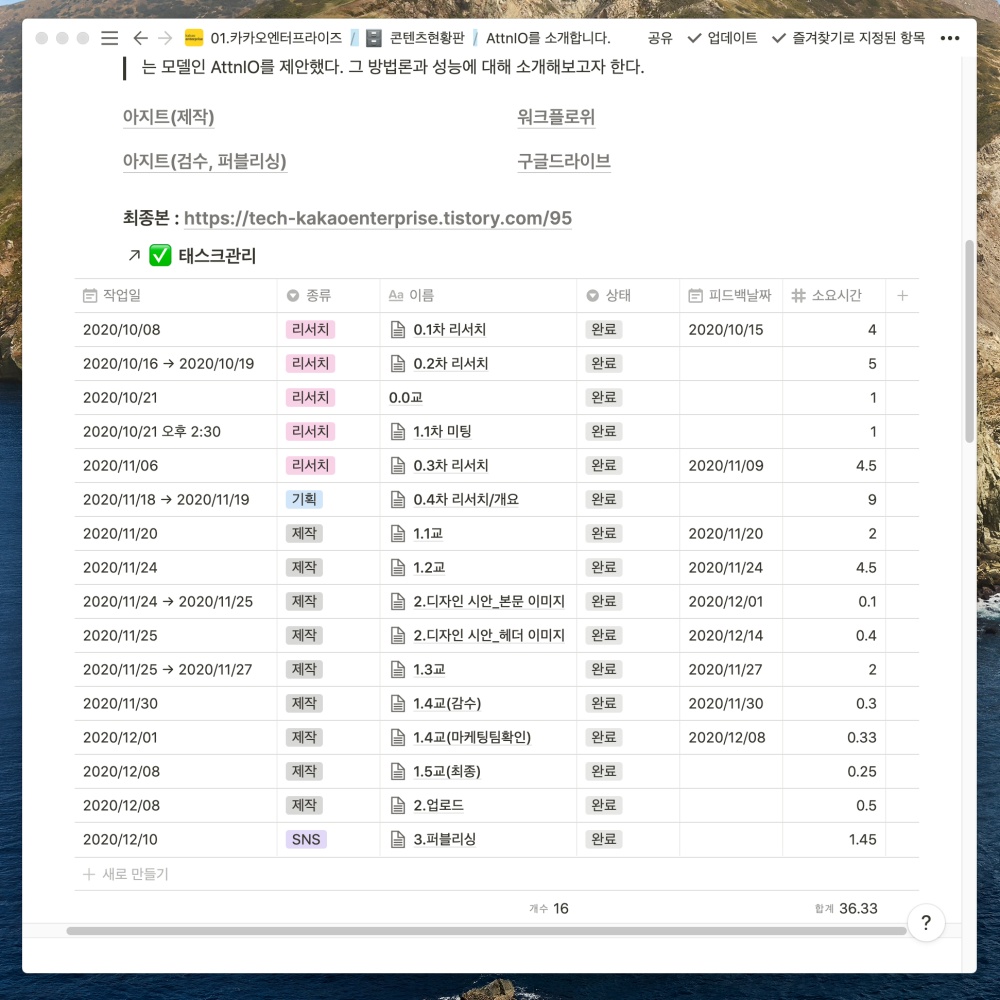The height and width of the screenshot is (1000, 1000).
Task: Select the purple SNS tag
Action: [x=306, y=839]
